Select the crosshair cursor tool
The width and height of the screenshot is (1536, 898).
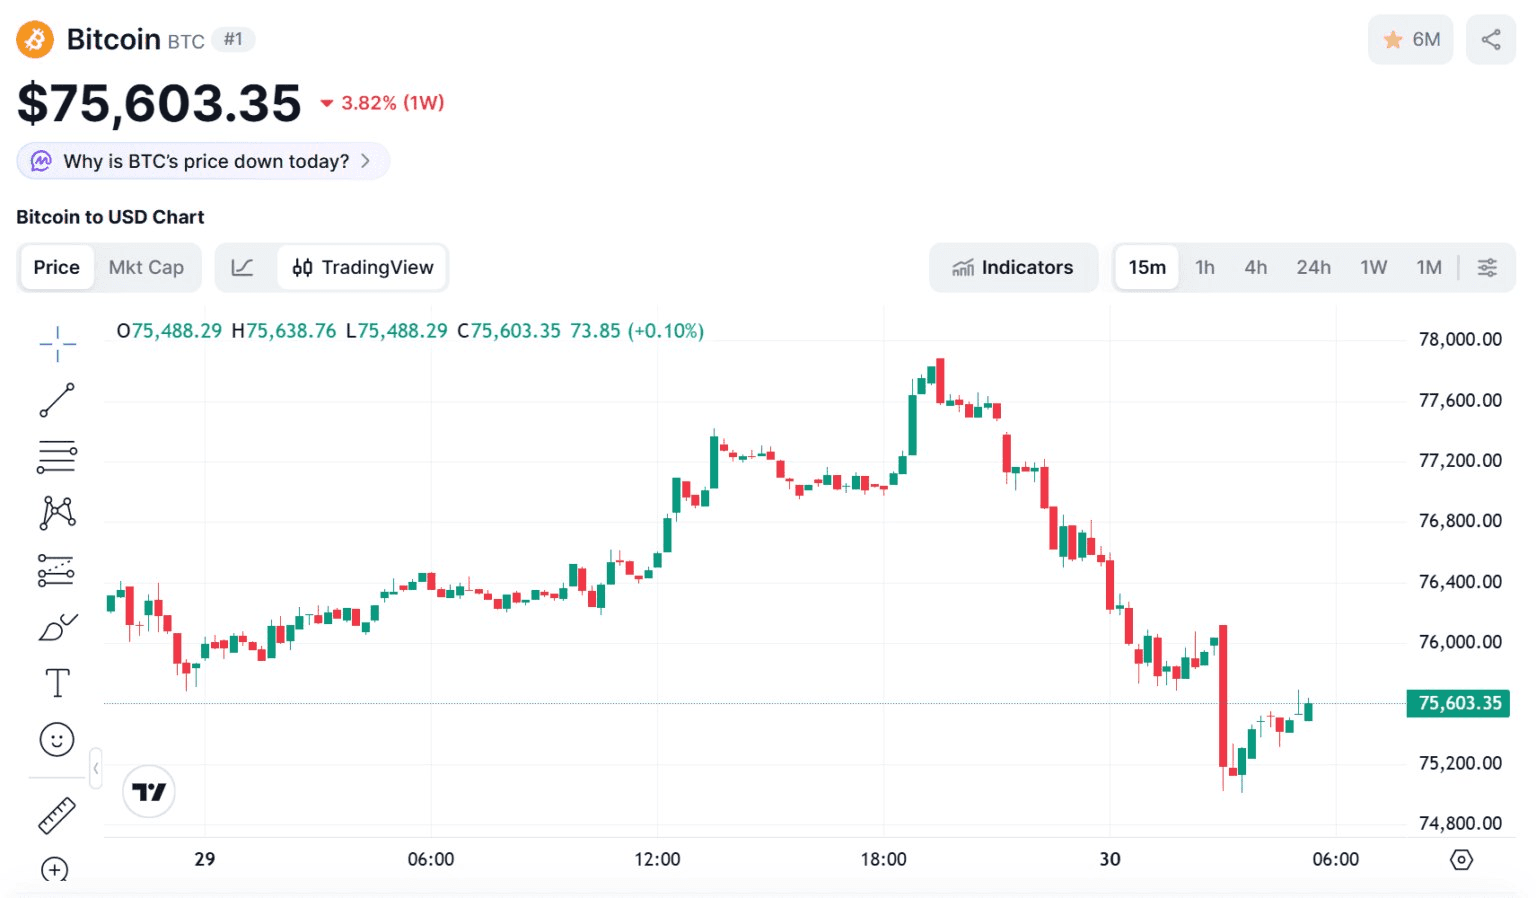tap(57, 344)
